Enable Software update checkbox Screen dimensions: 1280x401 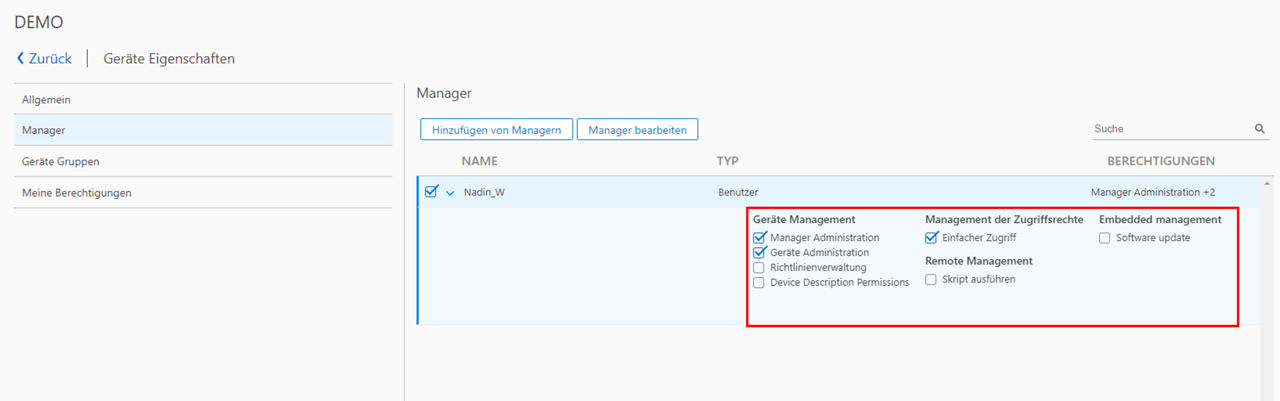click(1105, 238)
